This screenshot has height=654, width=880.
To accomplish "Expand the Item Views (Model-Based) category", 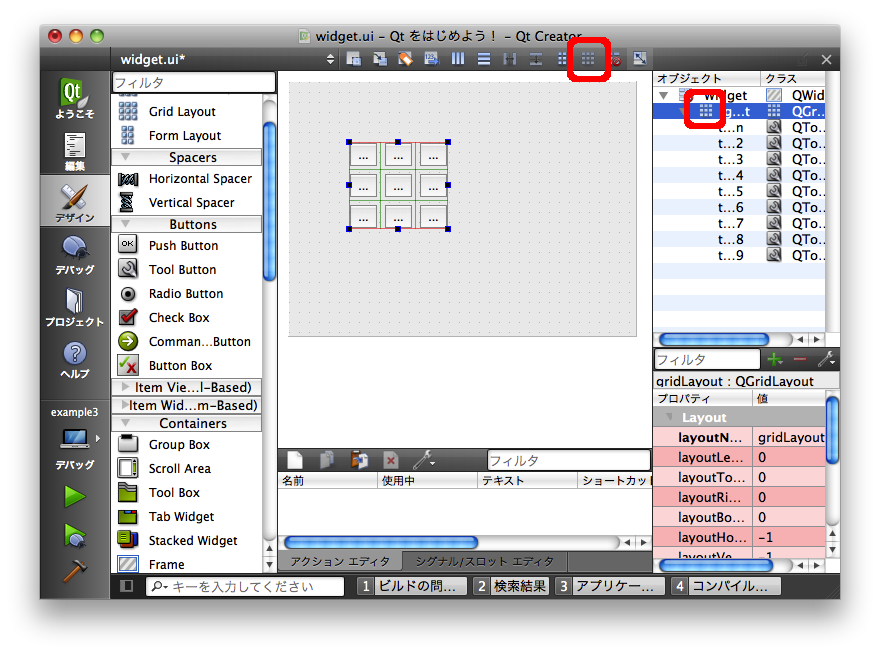I will (126, 387).
